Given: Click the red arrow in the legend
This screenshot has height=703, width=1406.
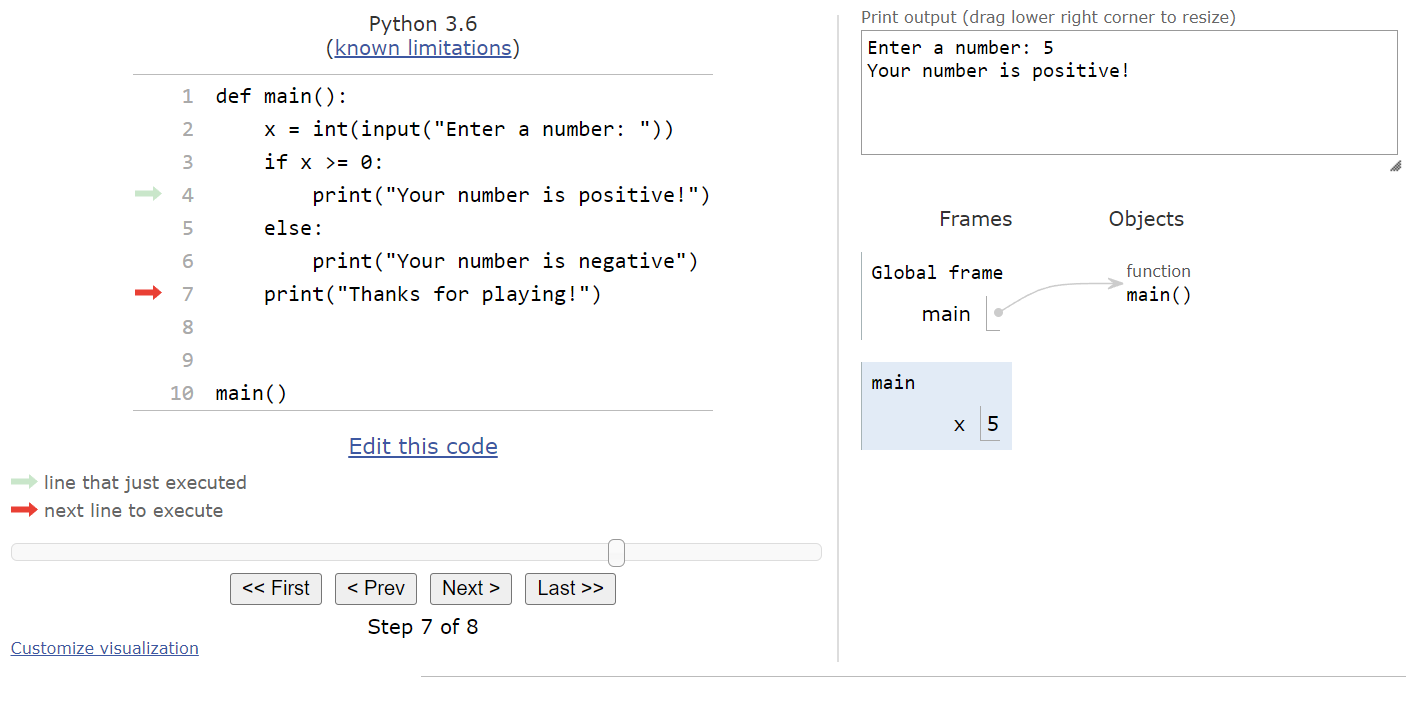Looking at the screenshot, I should pyautogui.click(x=24, y=510).
